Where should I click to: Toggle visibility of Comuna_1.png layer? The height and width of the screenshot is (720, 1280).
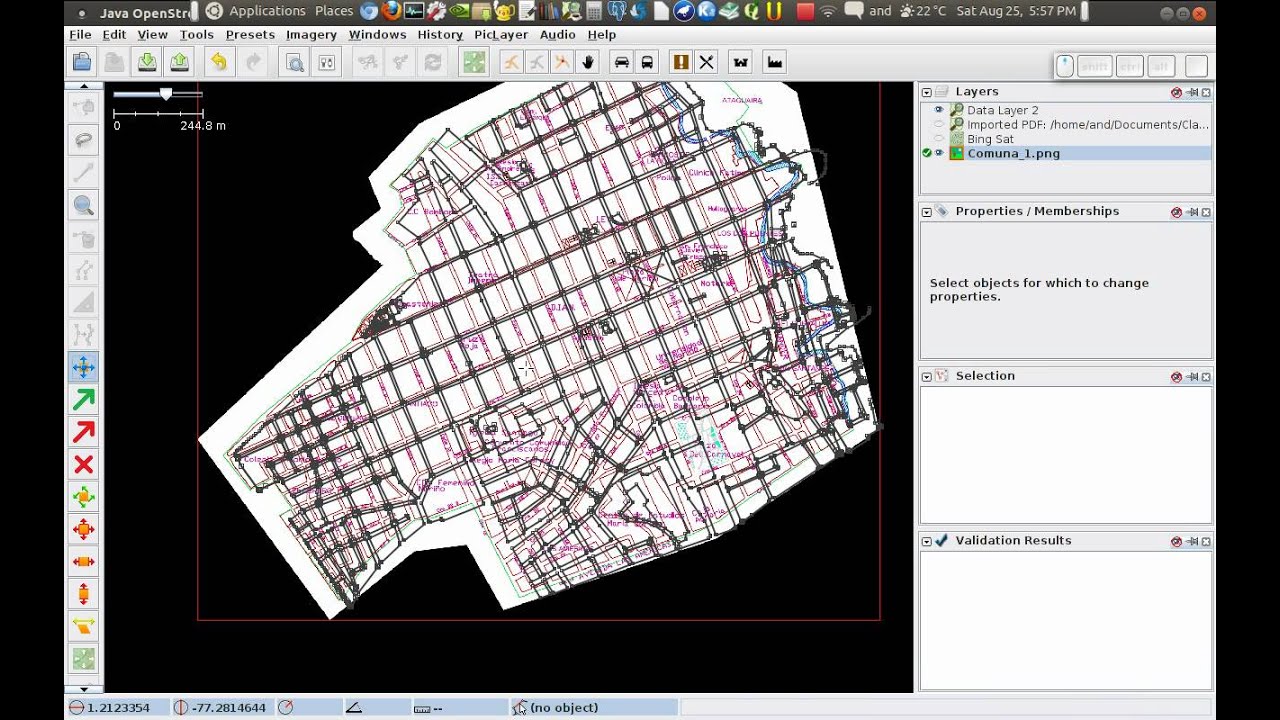point(939,153)
